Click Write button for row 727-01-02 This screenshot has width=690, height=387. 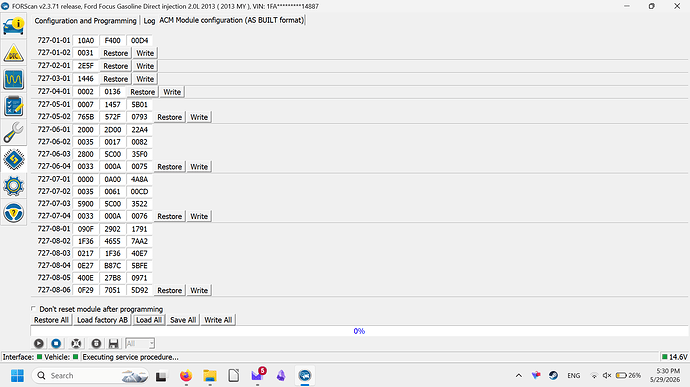tap(145, 53)
